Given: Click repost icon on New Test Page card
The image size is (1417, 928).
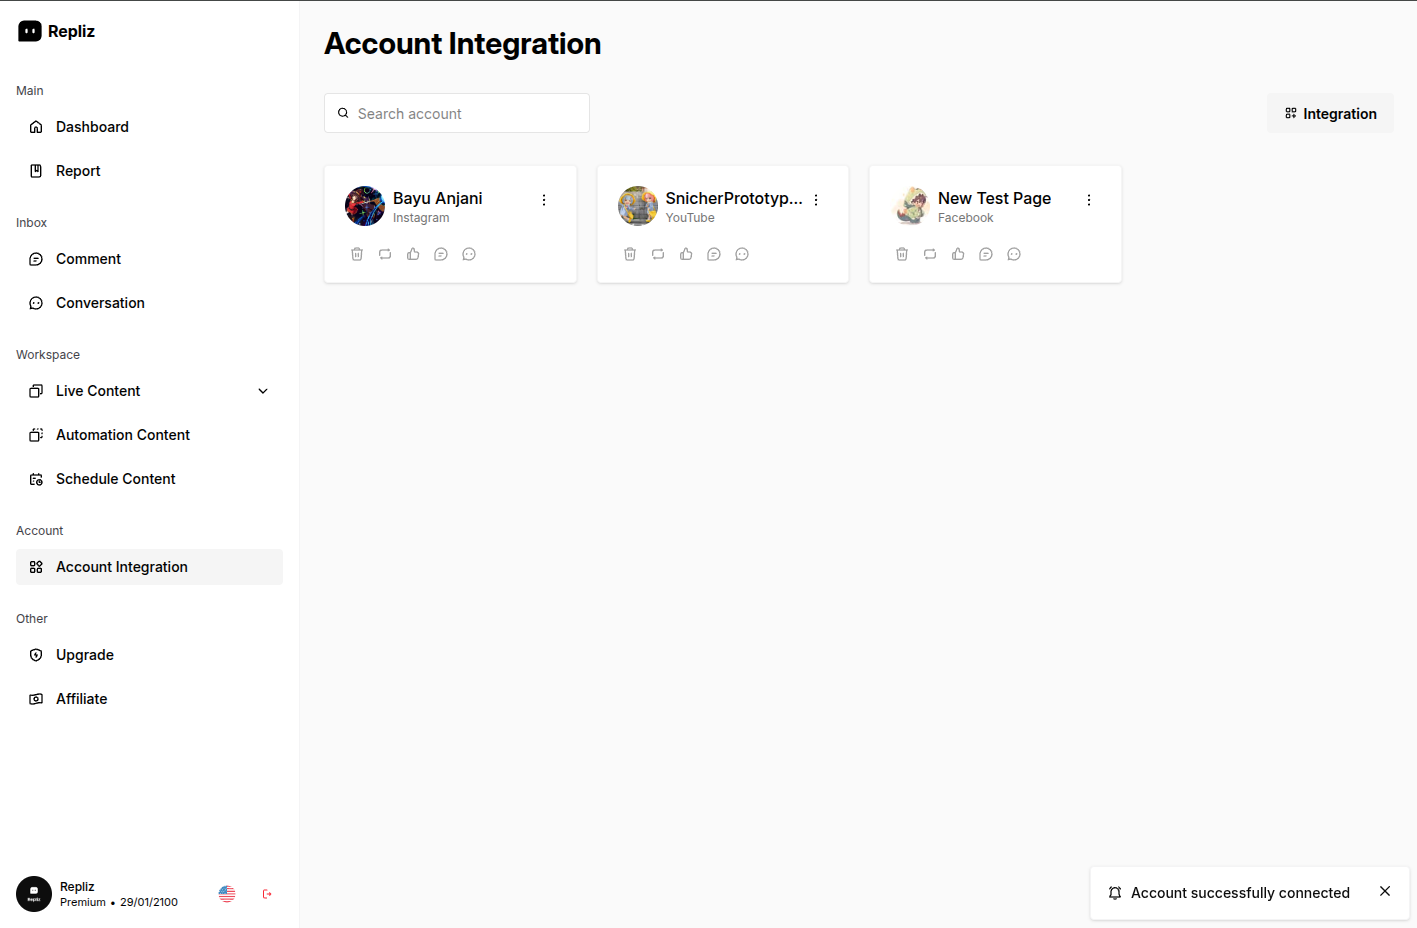Looking at the screenshot, I should pyautogui.click(x=930, y=254).
